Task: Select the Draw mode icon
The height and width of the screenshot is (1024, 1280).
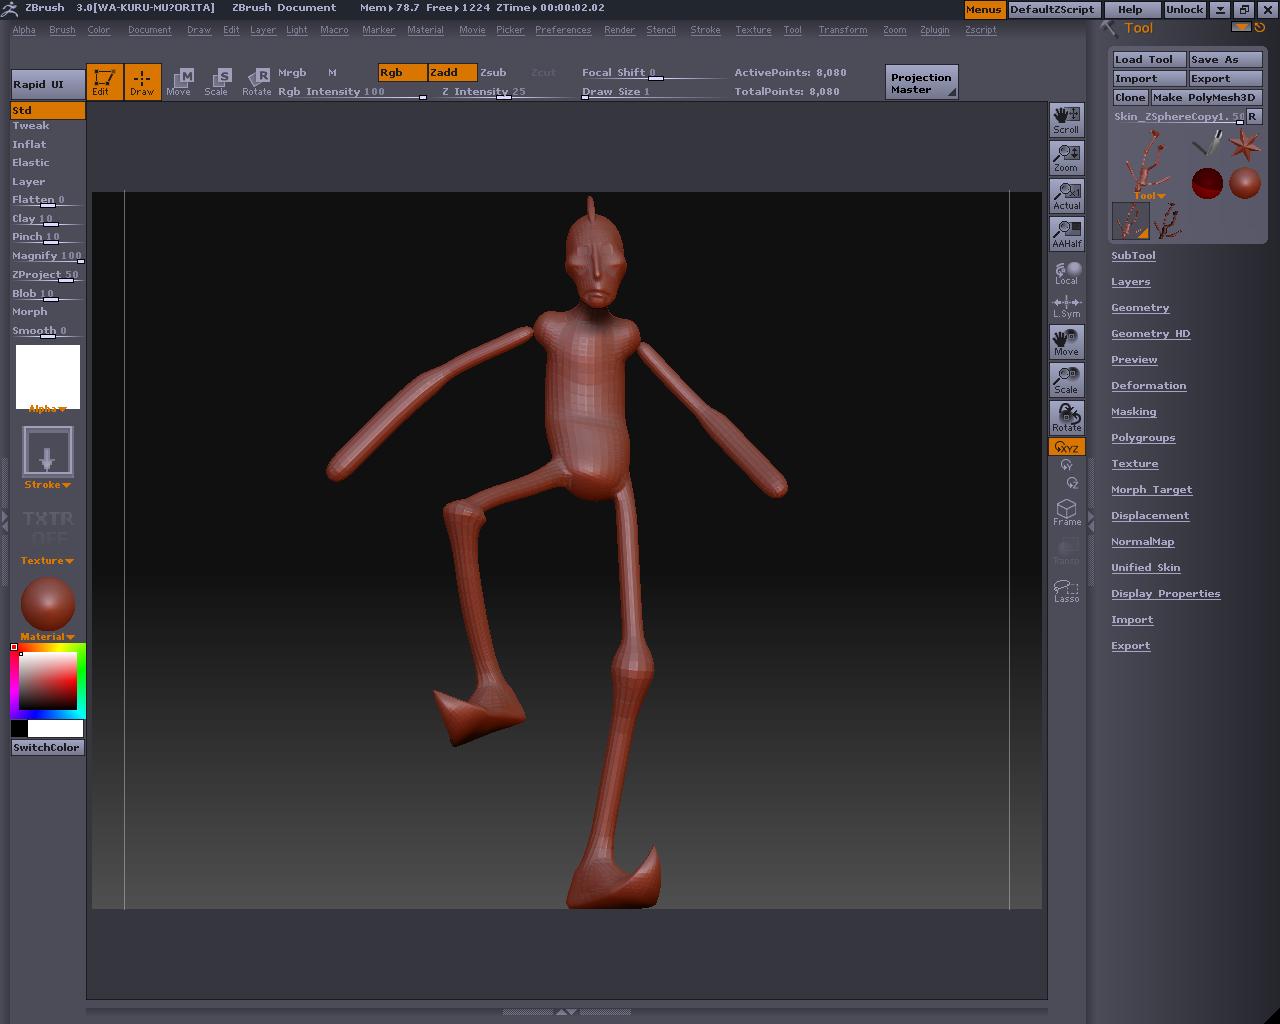Action: pos(143,81)
